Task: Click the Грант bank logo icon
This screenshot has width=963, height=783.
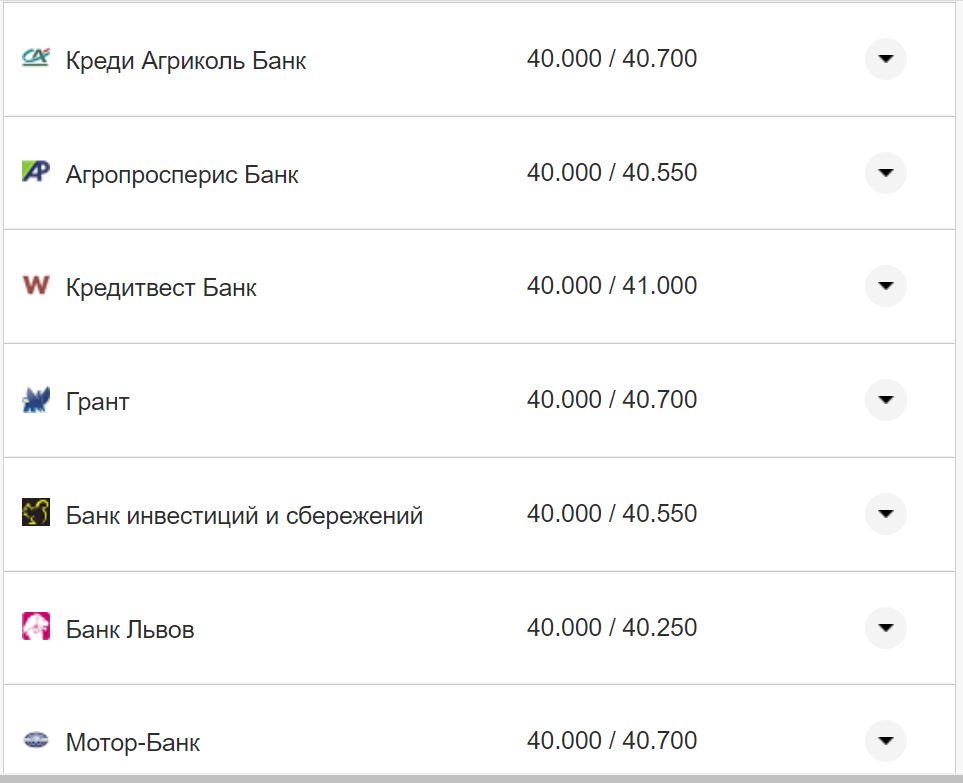Action: pyautogui.click(x=36, y=399)
